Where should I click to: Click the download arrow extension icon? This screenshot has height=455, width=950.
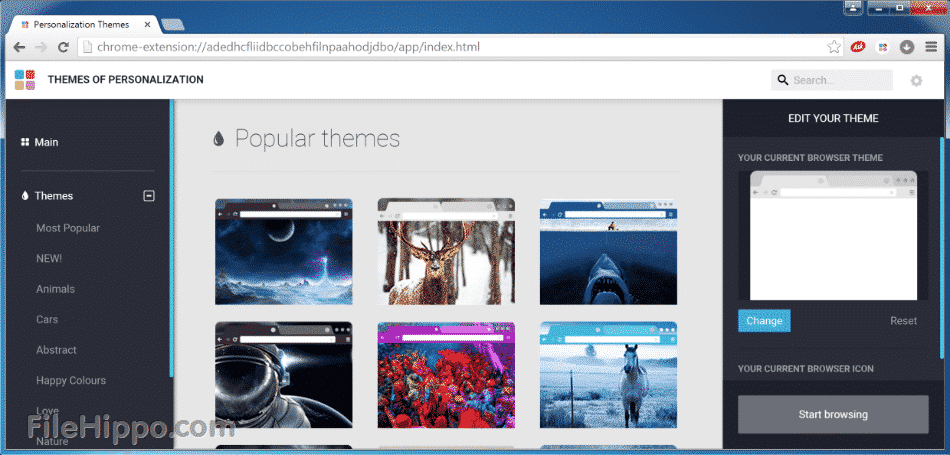click(907, 47)
